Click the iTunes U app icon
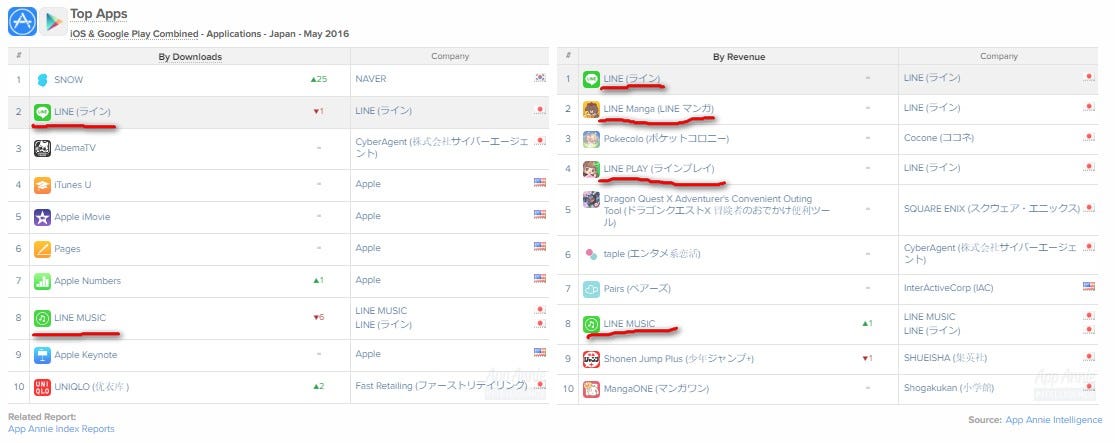 (43, 184)
